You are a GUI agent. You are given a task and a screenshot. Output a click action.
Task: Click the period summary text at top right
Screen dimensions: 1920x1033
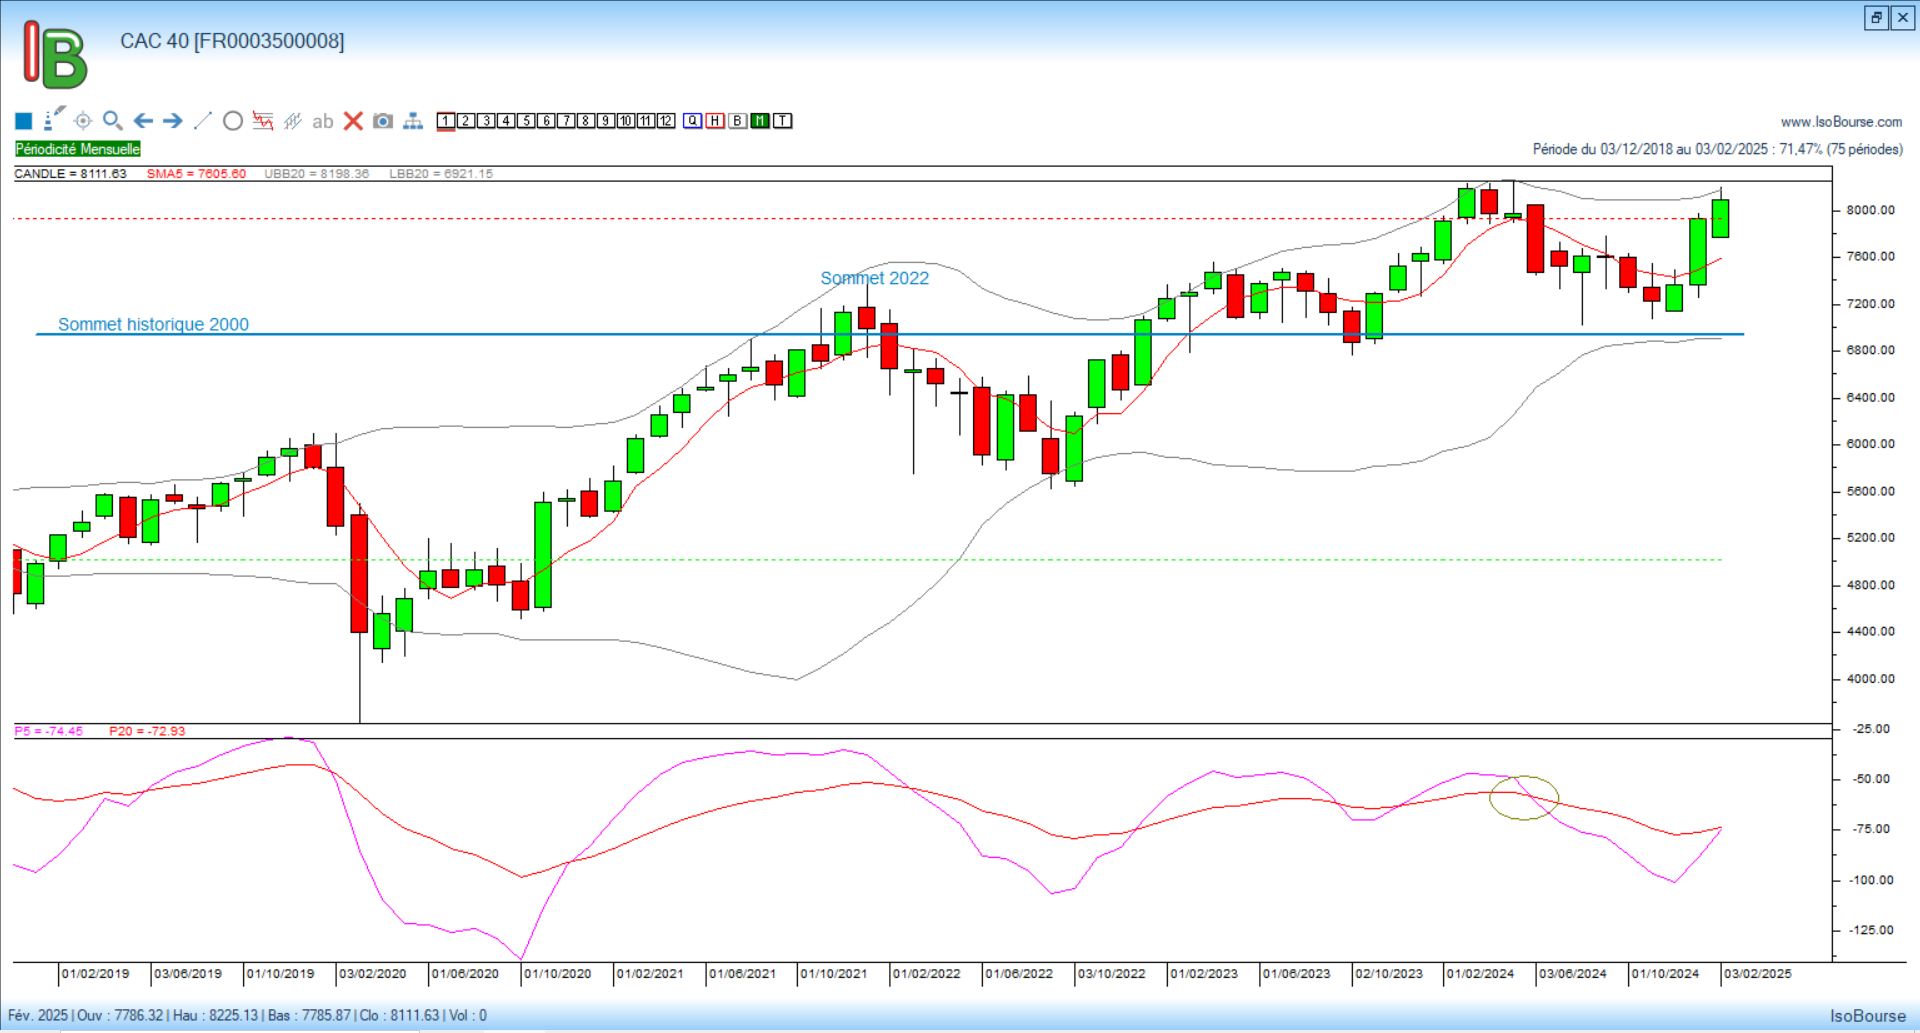pyautogui.click(x=1717, y=149)
